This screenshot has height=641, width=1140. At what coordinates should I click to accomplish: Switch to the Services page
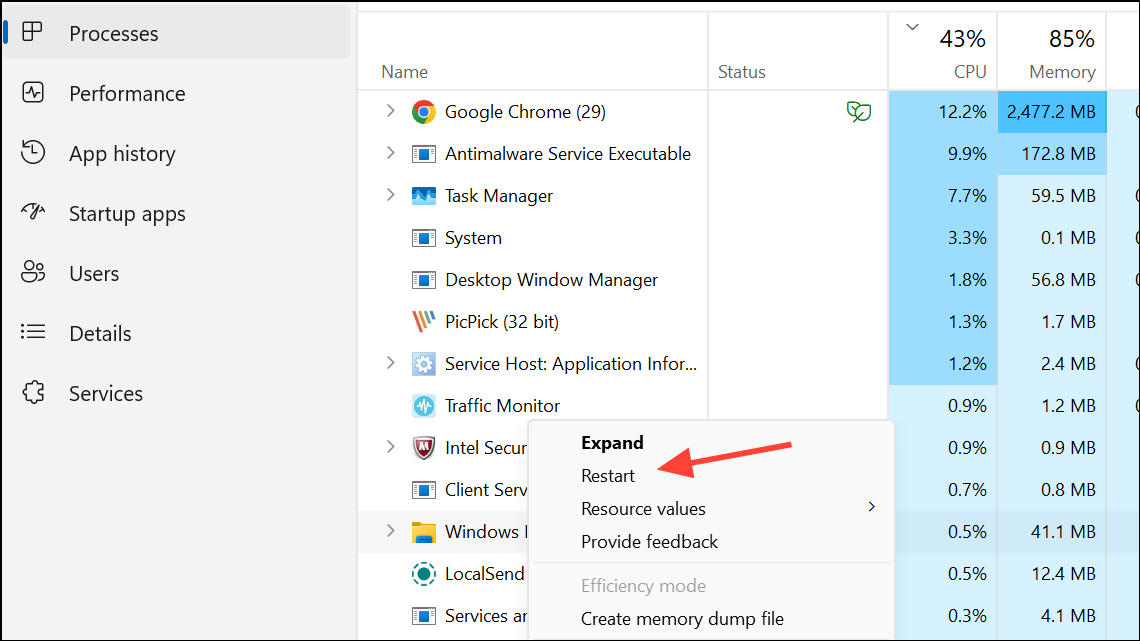(106, 394)
